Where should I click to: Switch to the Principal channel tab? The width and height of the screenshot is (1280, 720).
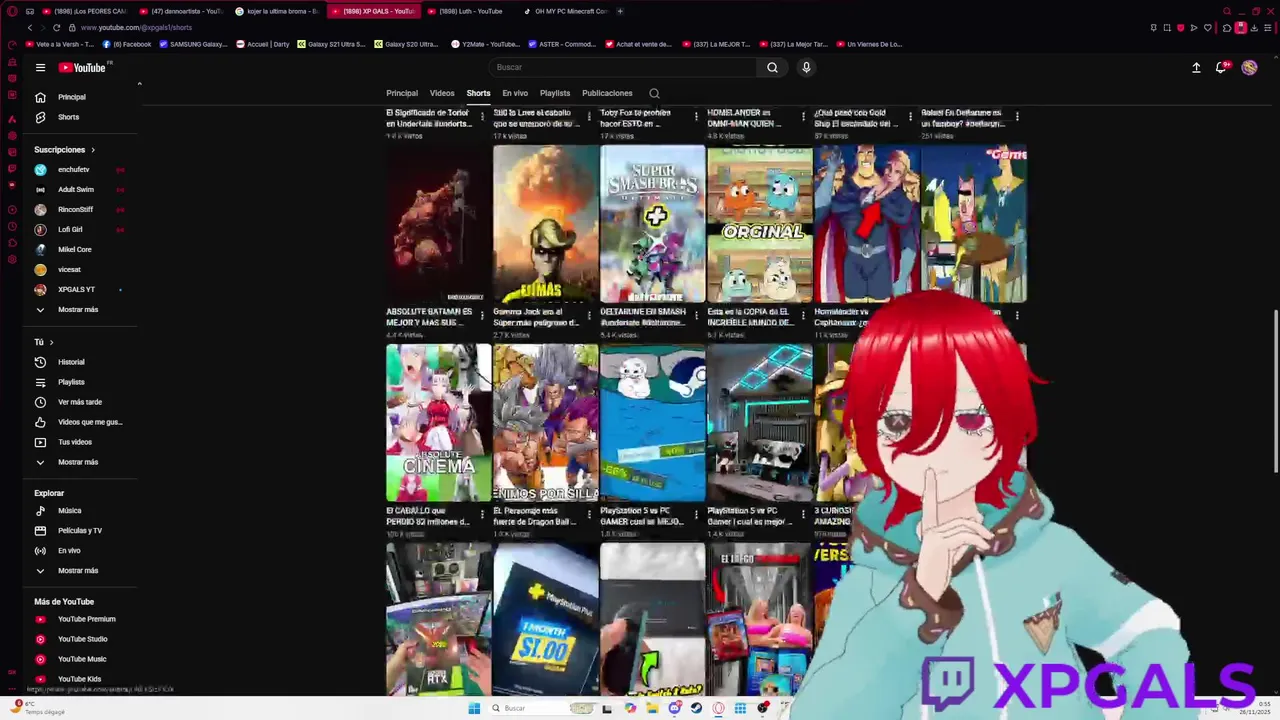coord(402,93)
